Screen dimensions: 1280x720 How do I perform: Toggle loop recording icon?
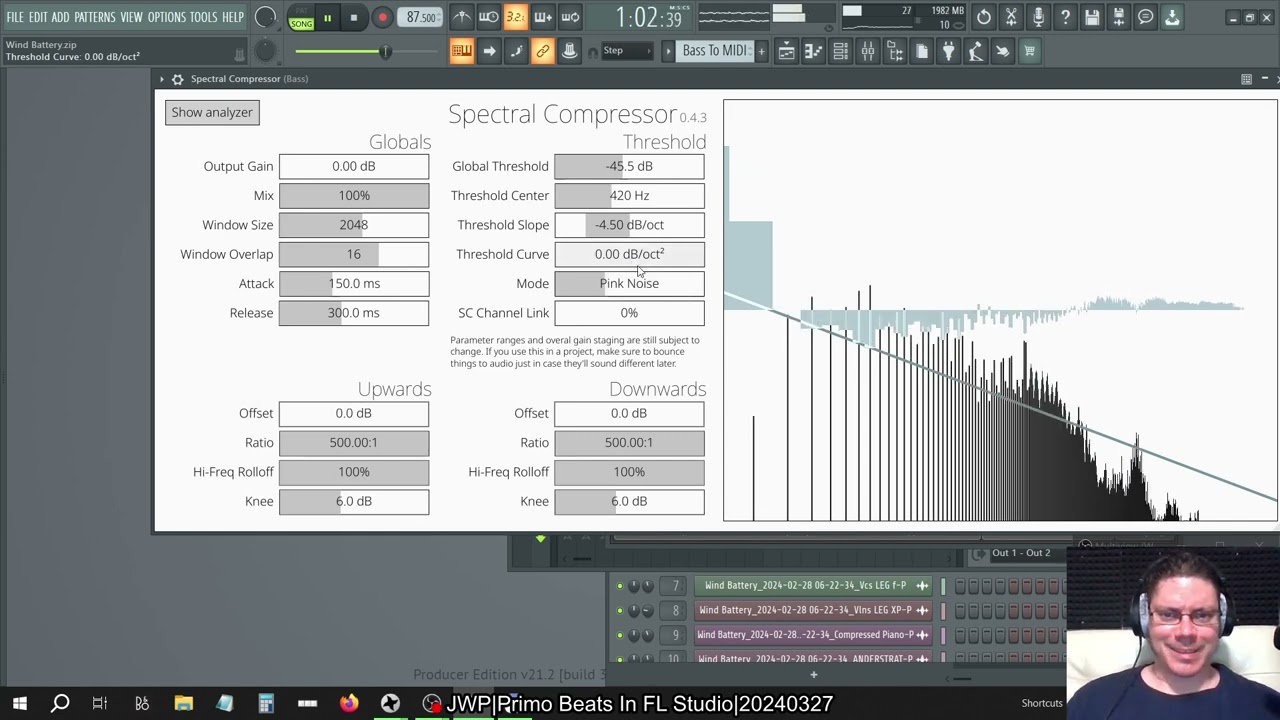570,17
